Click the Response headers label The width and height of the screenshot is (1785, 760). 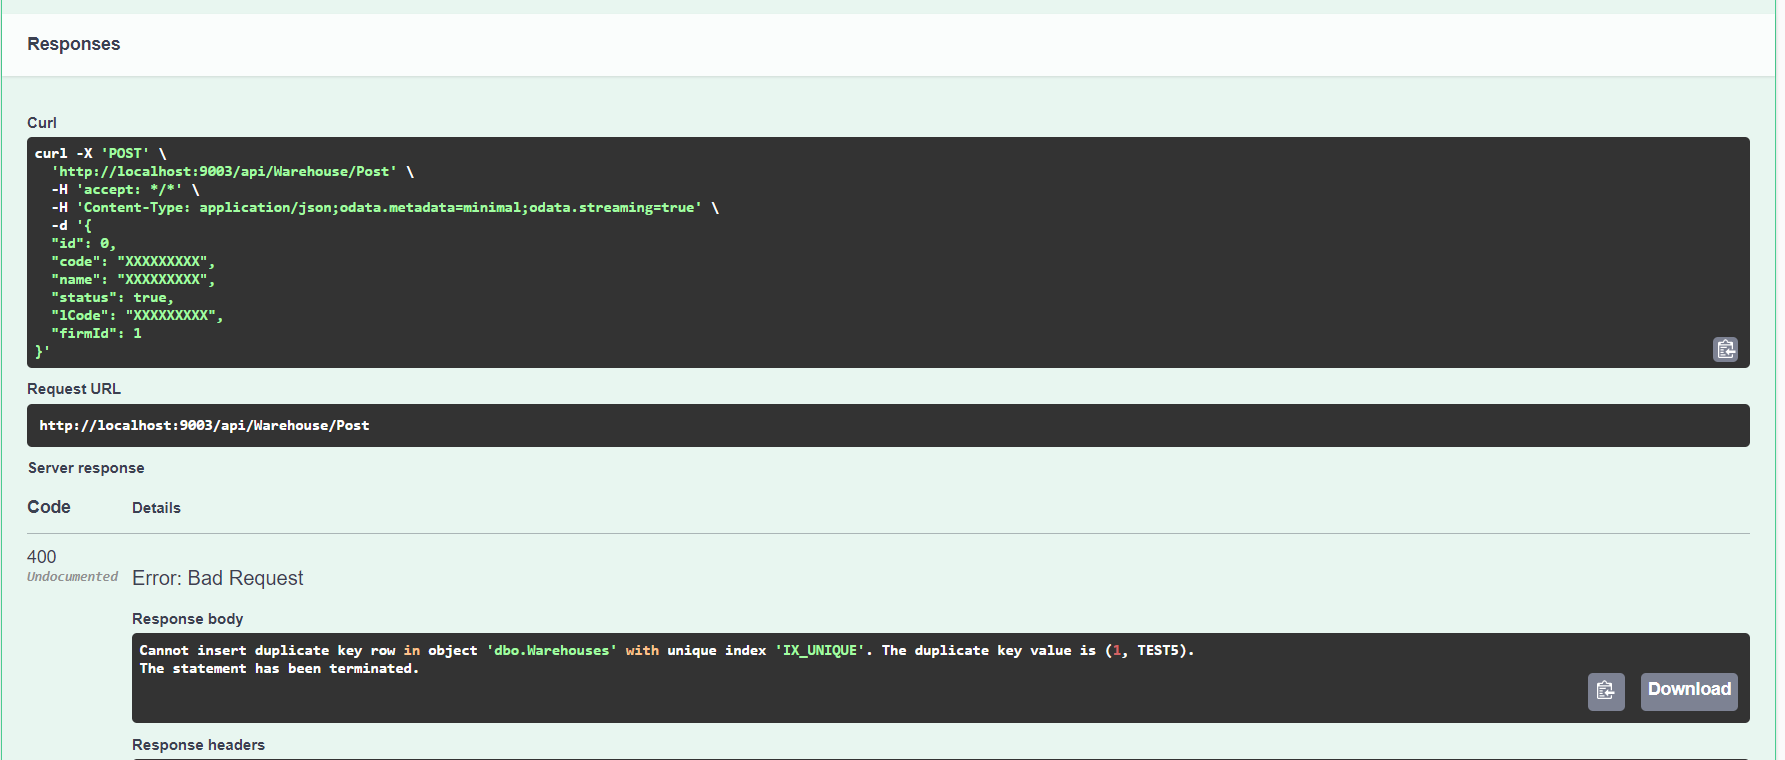point(198,745)
